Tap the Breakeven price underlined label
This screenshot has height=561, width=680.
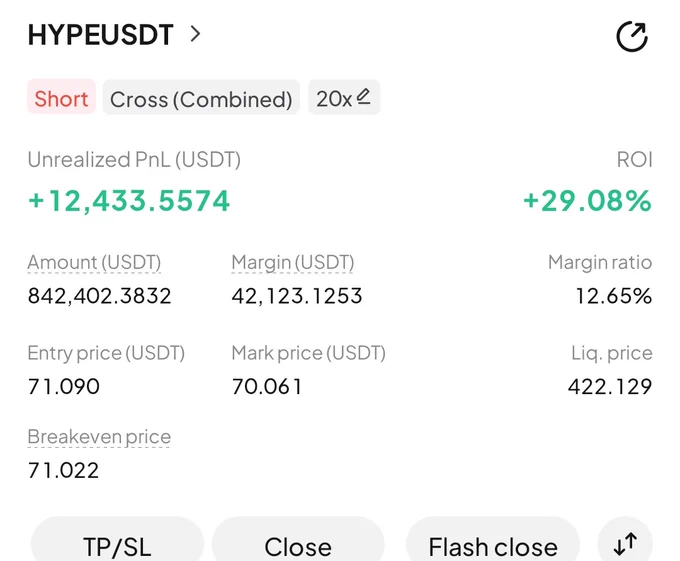click(x=99, y=437)
